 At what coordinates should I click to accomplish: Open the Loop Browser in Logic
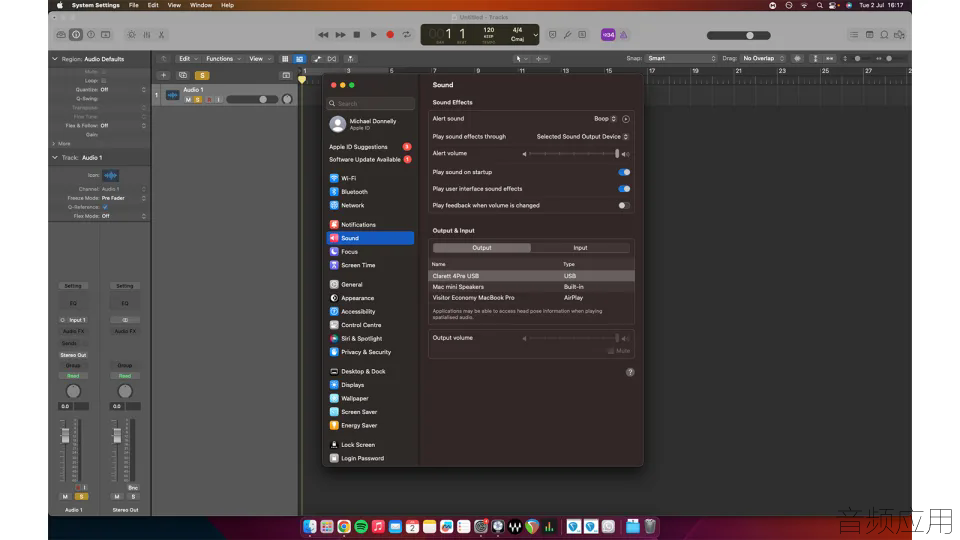click(884, 35)
